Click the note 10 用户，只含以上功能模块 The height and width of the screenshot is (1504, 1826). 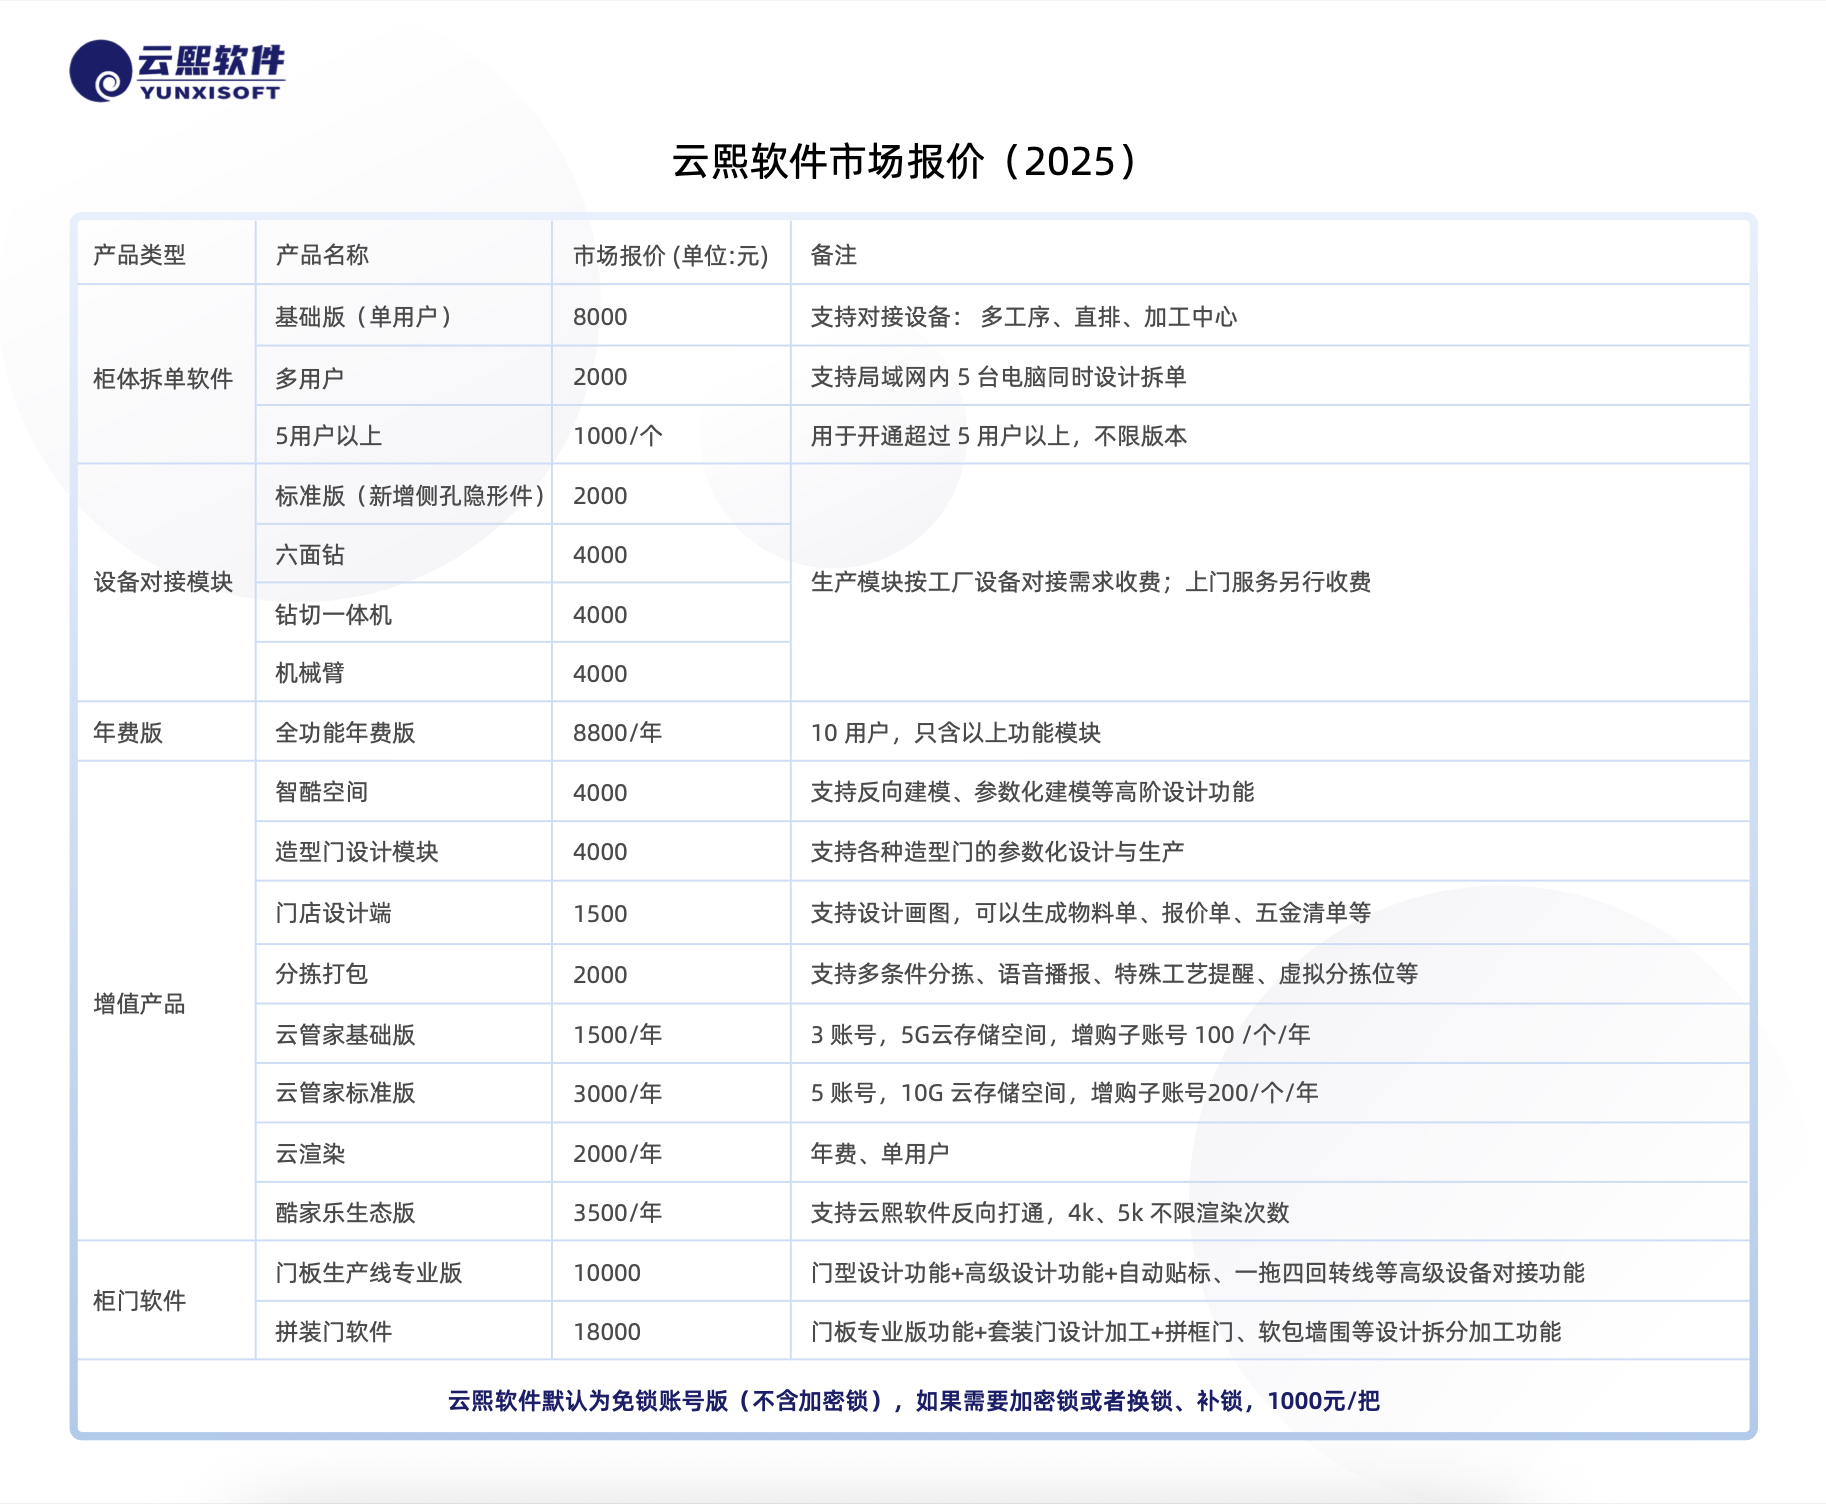tap(955, 733)
